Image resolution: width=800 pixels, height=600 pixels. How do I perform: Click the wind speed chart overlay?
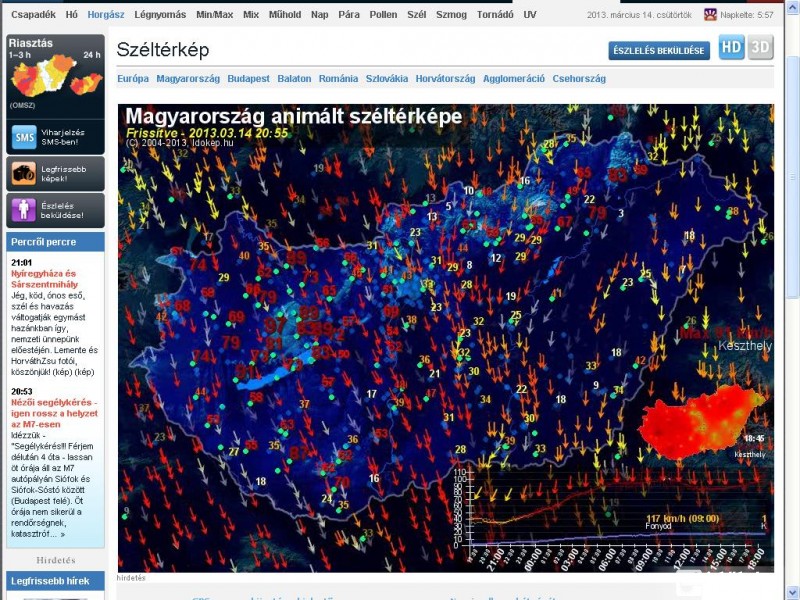tap(612, 515)
